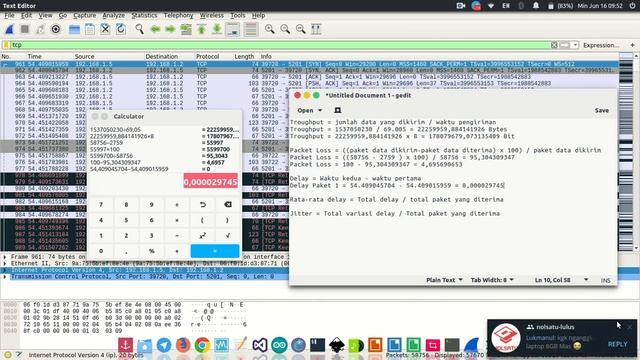
Task: Clear the display filter with X button
Action: pyautogui.click(x=554, y=45)
